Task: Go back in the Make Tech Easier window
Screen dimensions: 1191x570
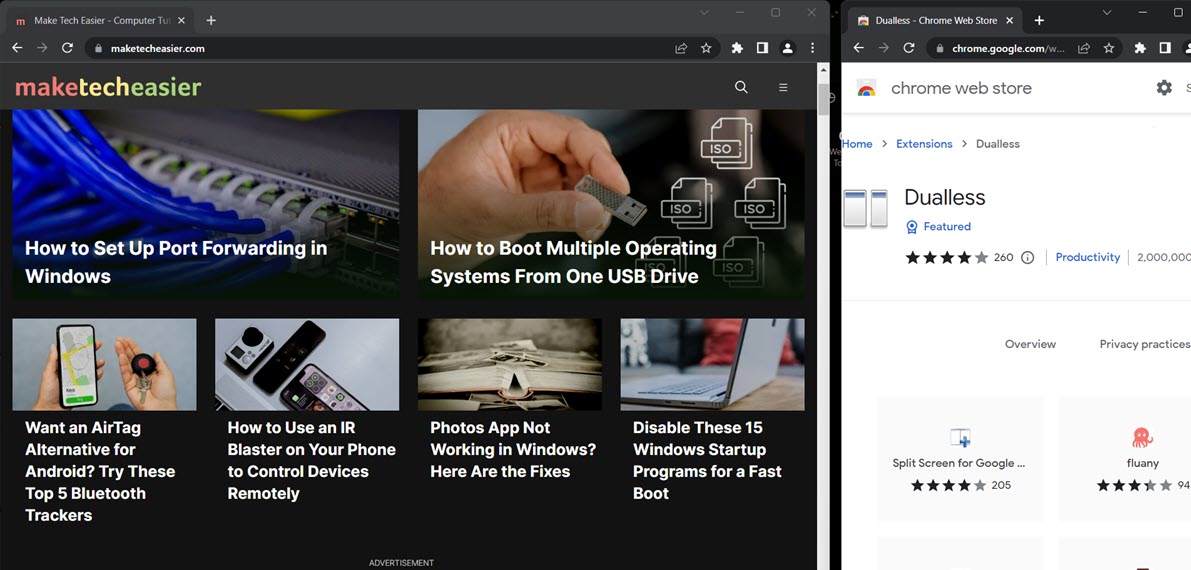Action: coord(17,48)
